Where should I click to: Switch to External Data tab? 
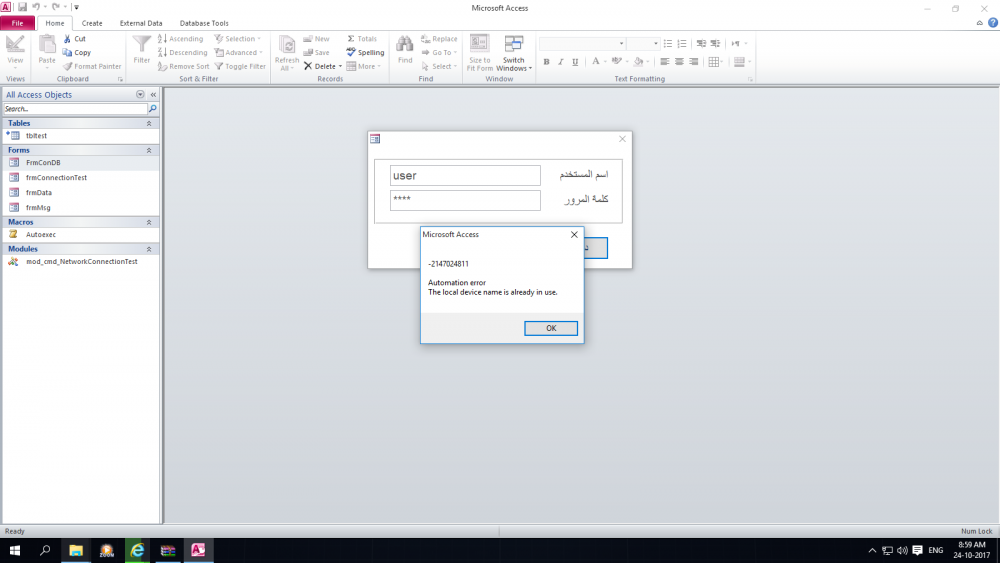141,23
